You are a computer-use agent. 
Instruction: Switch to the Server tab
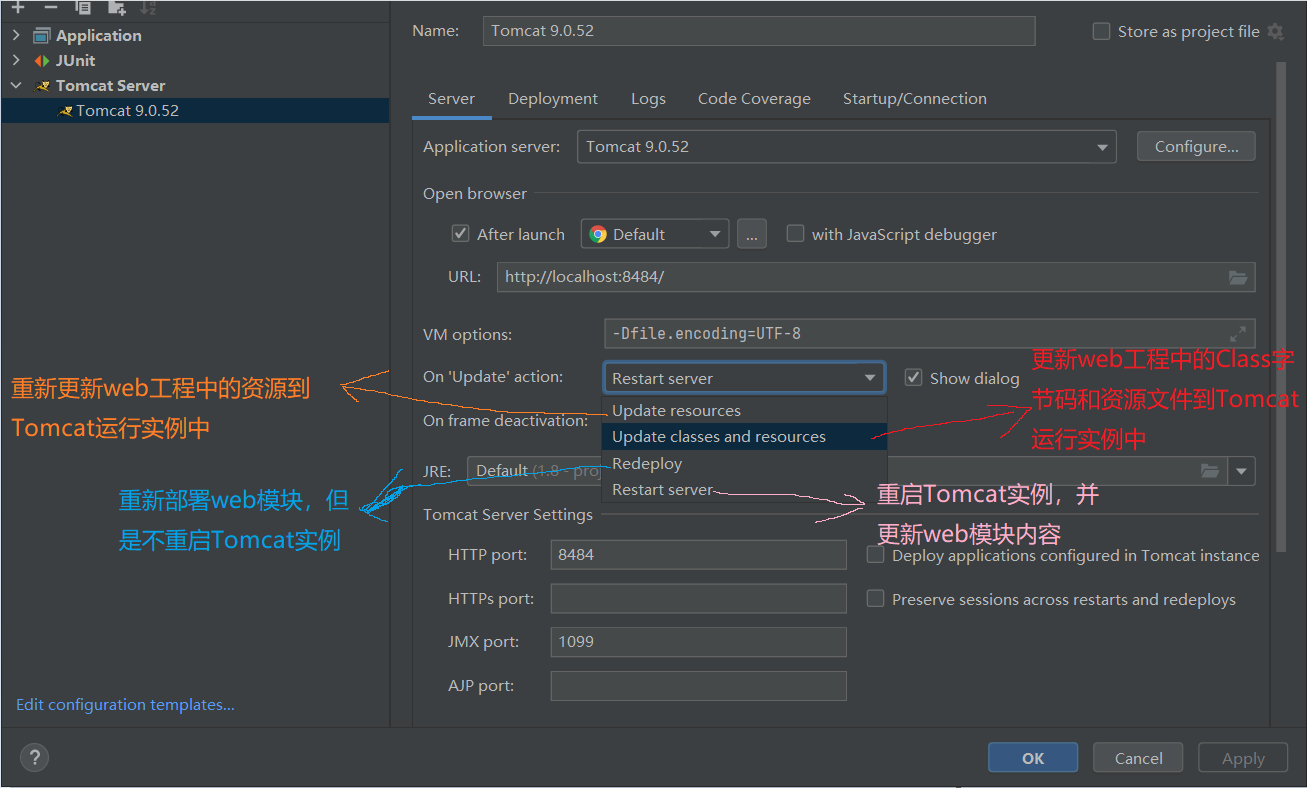pos(451,99)
